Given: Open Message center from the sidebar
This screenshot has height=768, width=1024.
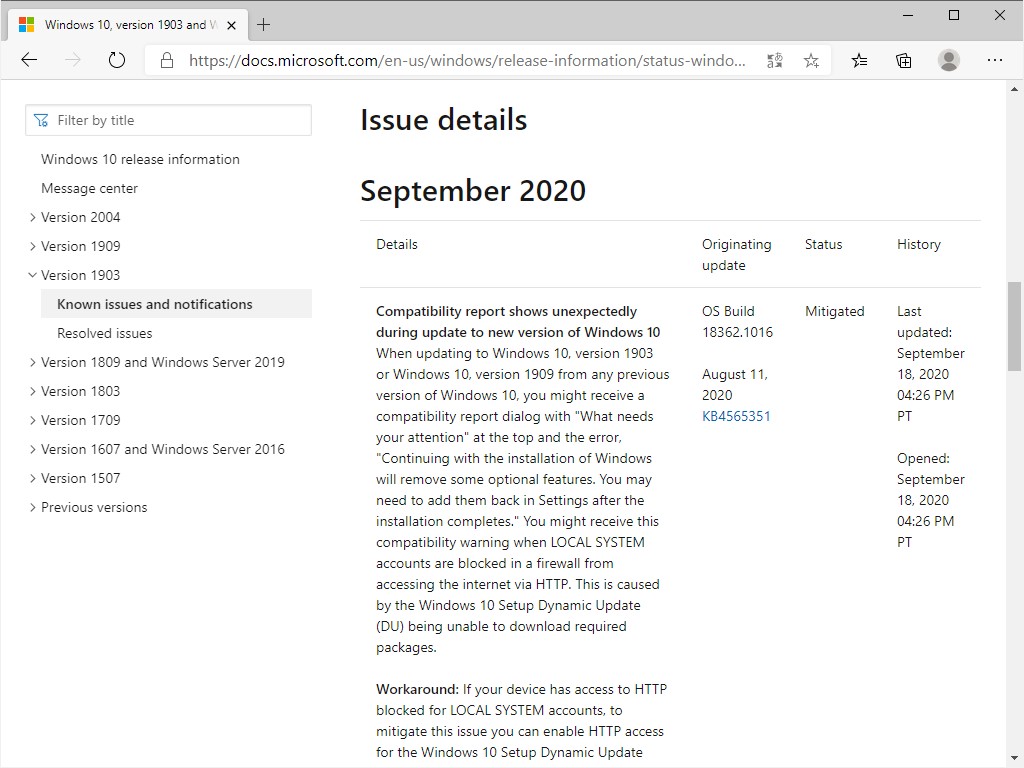Looking at the screenshot, I should point(89,188).
